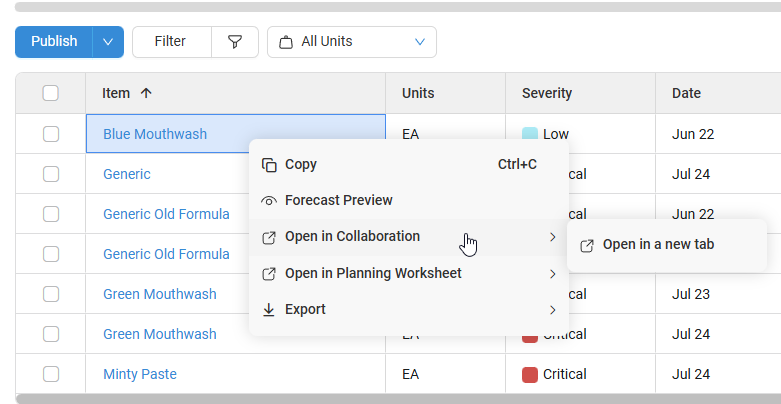Screen dimensions: 781x404
Task: Choose Export from the context menu
Action: point(408,310)
